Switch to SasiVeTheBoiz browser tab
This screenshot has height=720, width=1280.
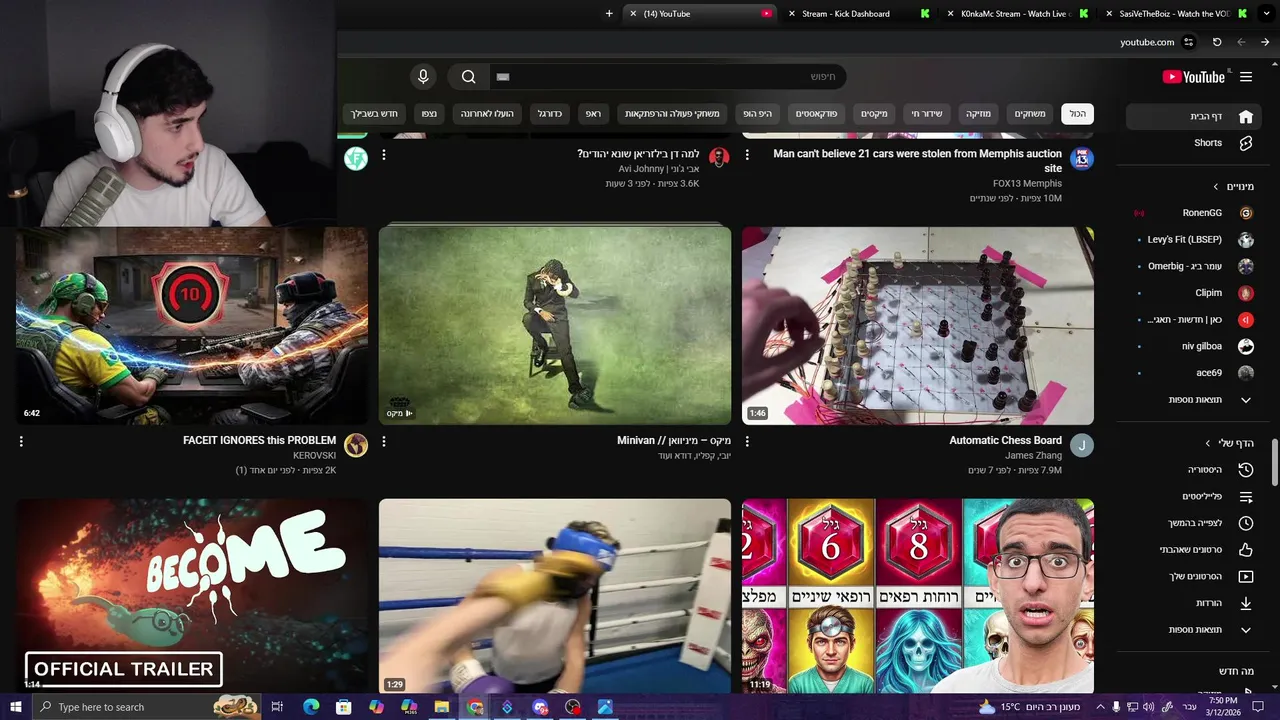1174,14
